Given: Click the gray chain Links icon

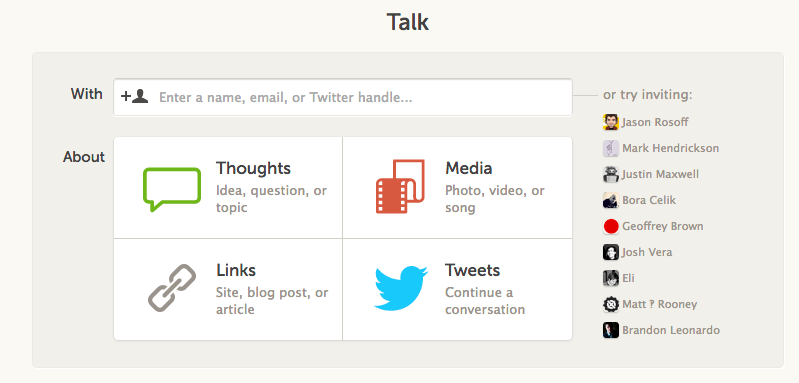Looking at the screenshot, I should (172, 287).
